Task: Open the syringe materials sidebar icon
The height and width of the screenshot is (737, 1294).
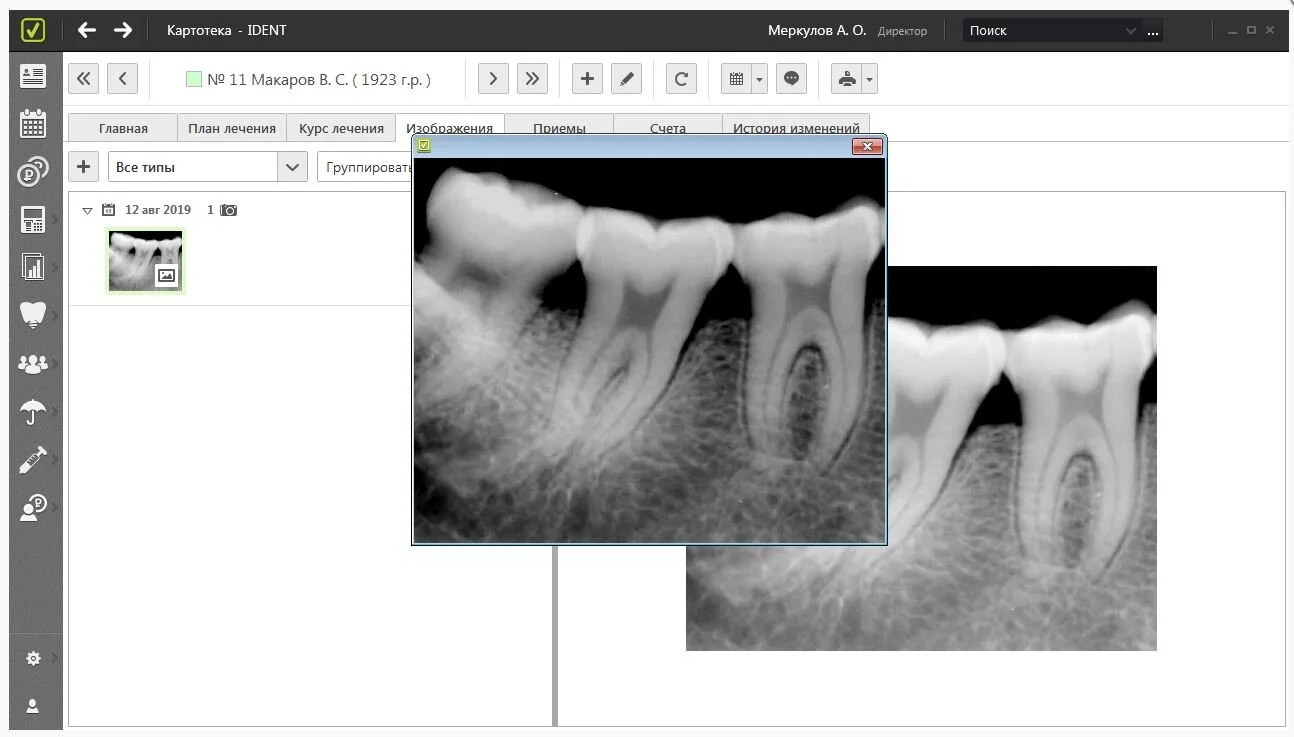Action: [x=33, y=459]
